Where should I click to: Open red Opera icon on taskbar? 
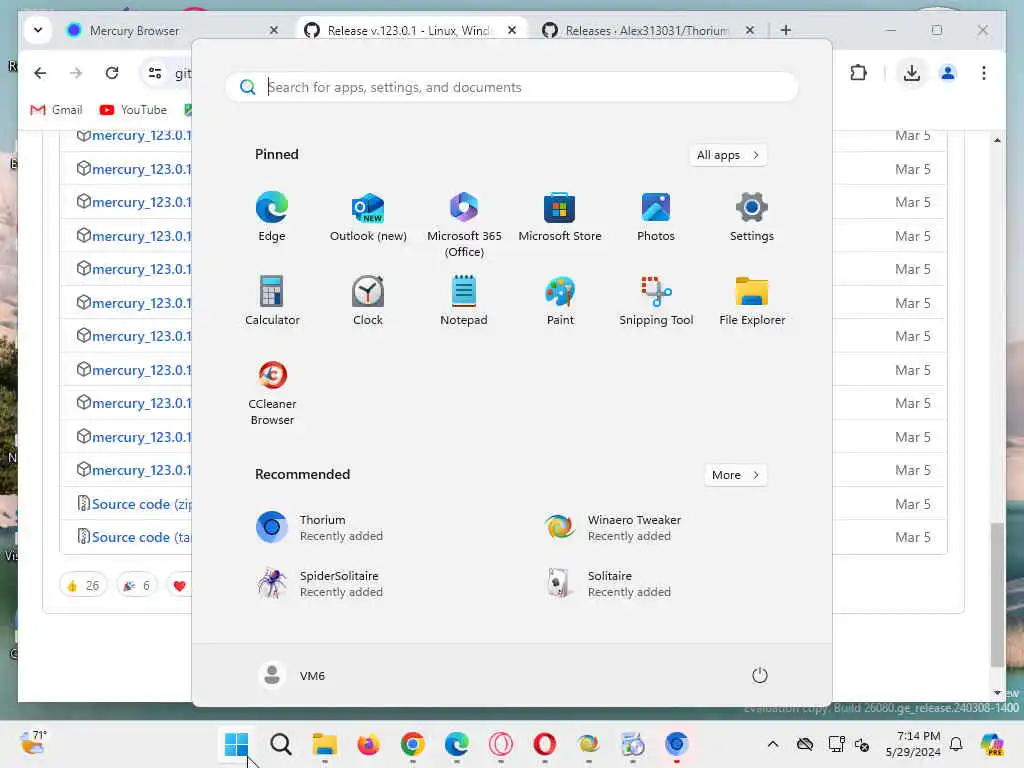point(544,744)
